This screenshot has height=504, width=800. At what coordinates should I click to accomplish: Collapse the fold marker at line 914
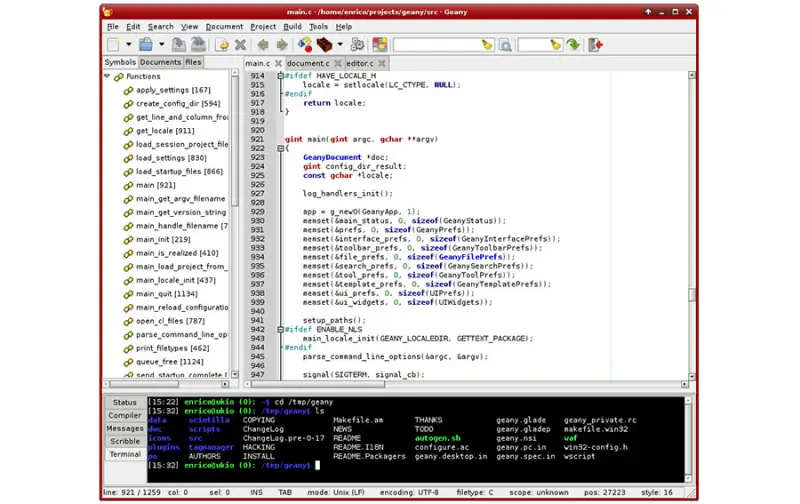280,75
